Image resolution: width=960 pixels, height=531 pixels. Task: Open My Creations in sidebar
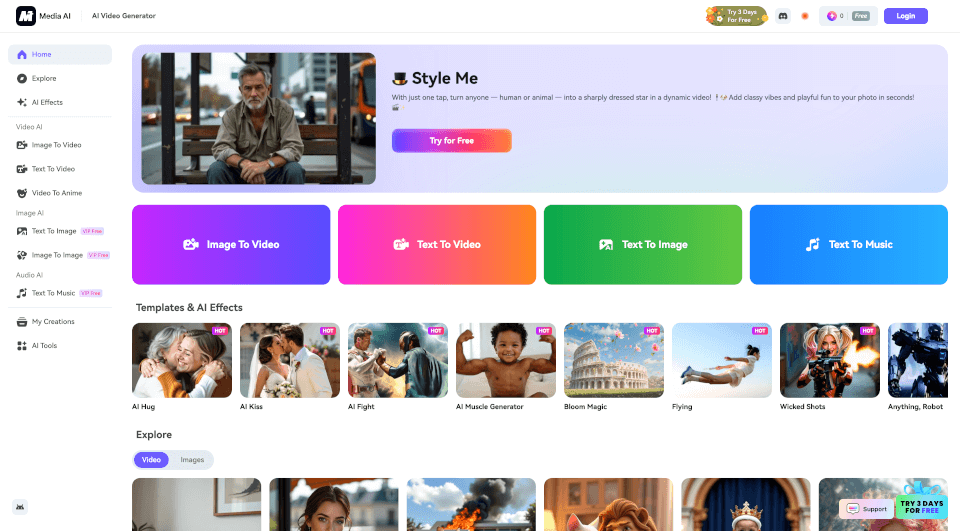(x=52, y=322)
